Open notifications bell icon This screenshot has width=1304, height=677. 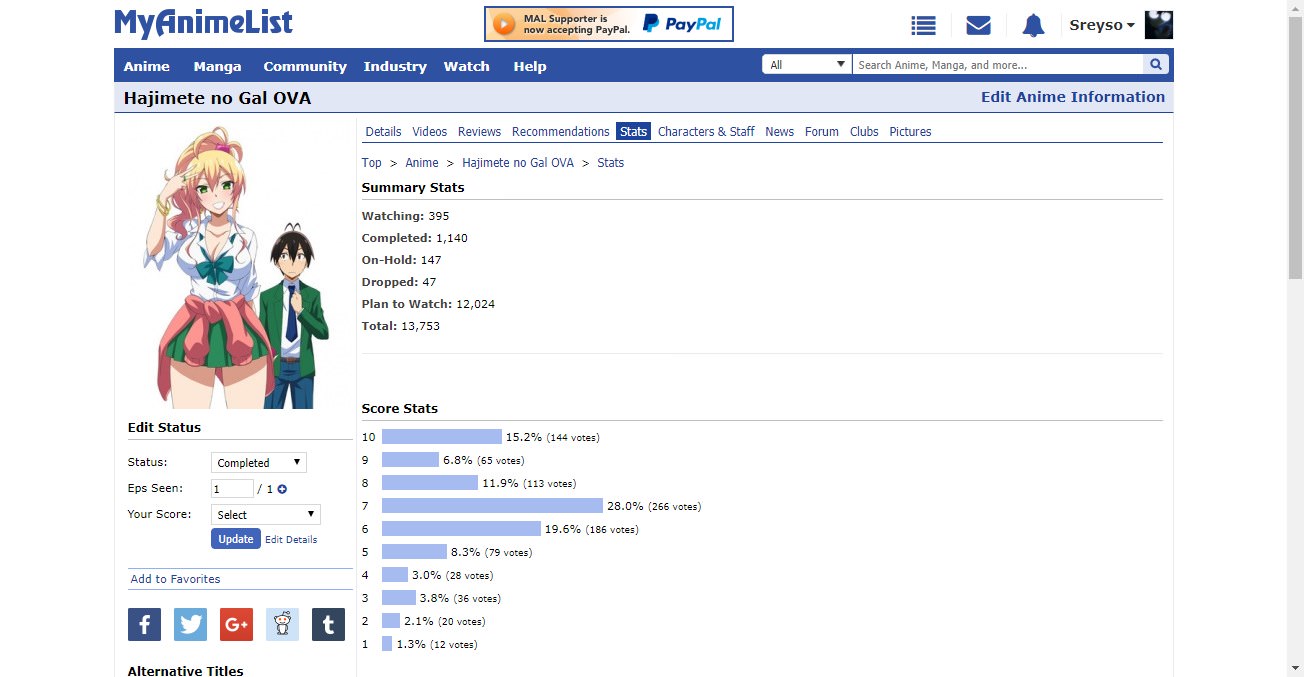(1033, 26)
